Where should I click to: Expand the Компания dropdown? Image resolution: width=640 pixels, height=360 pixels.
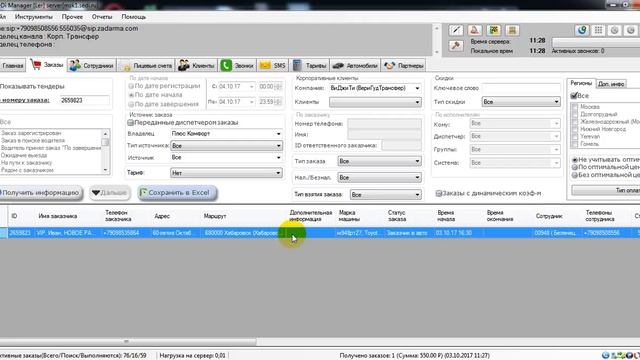[417, 88]
